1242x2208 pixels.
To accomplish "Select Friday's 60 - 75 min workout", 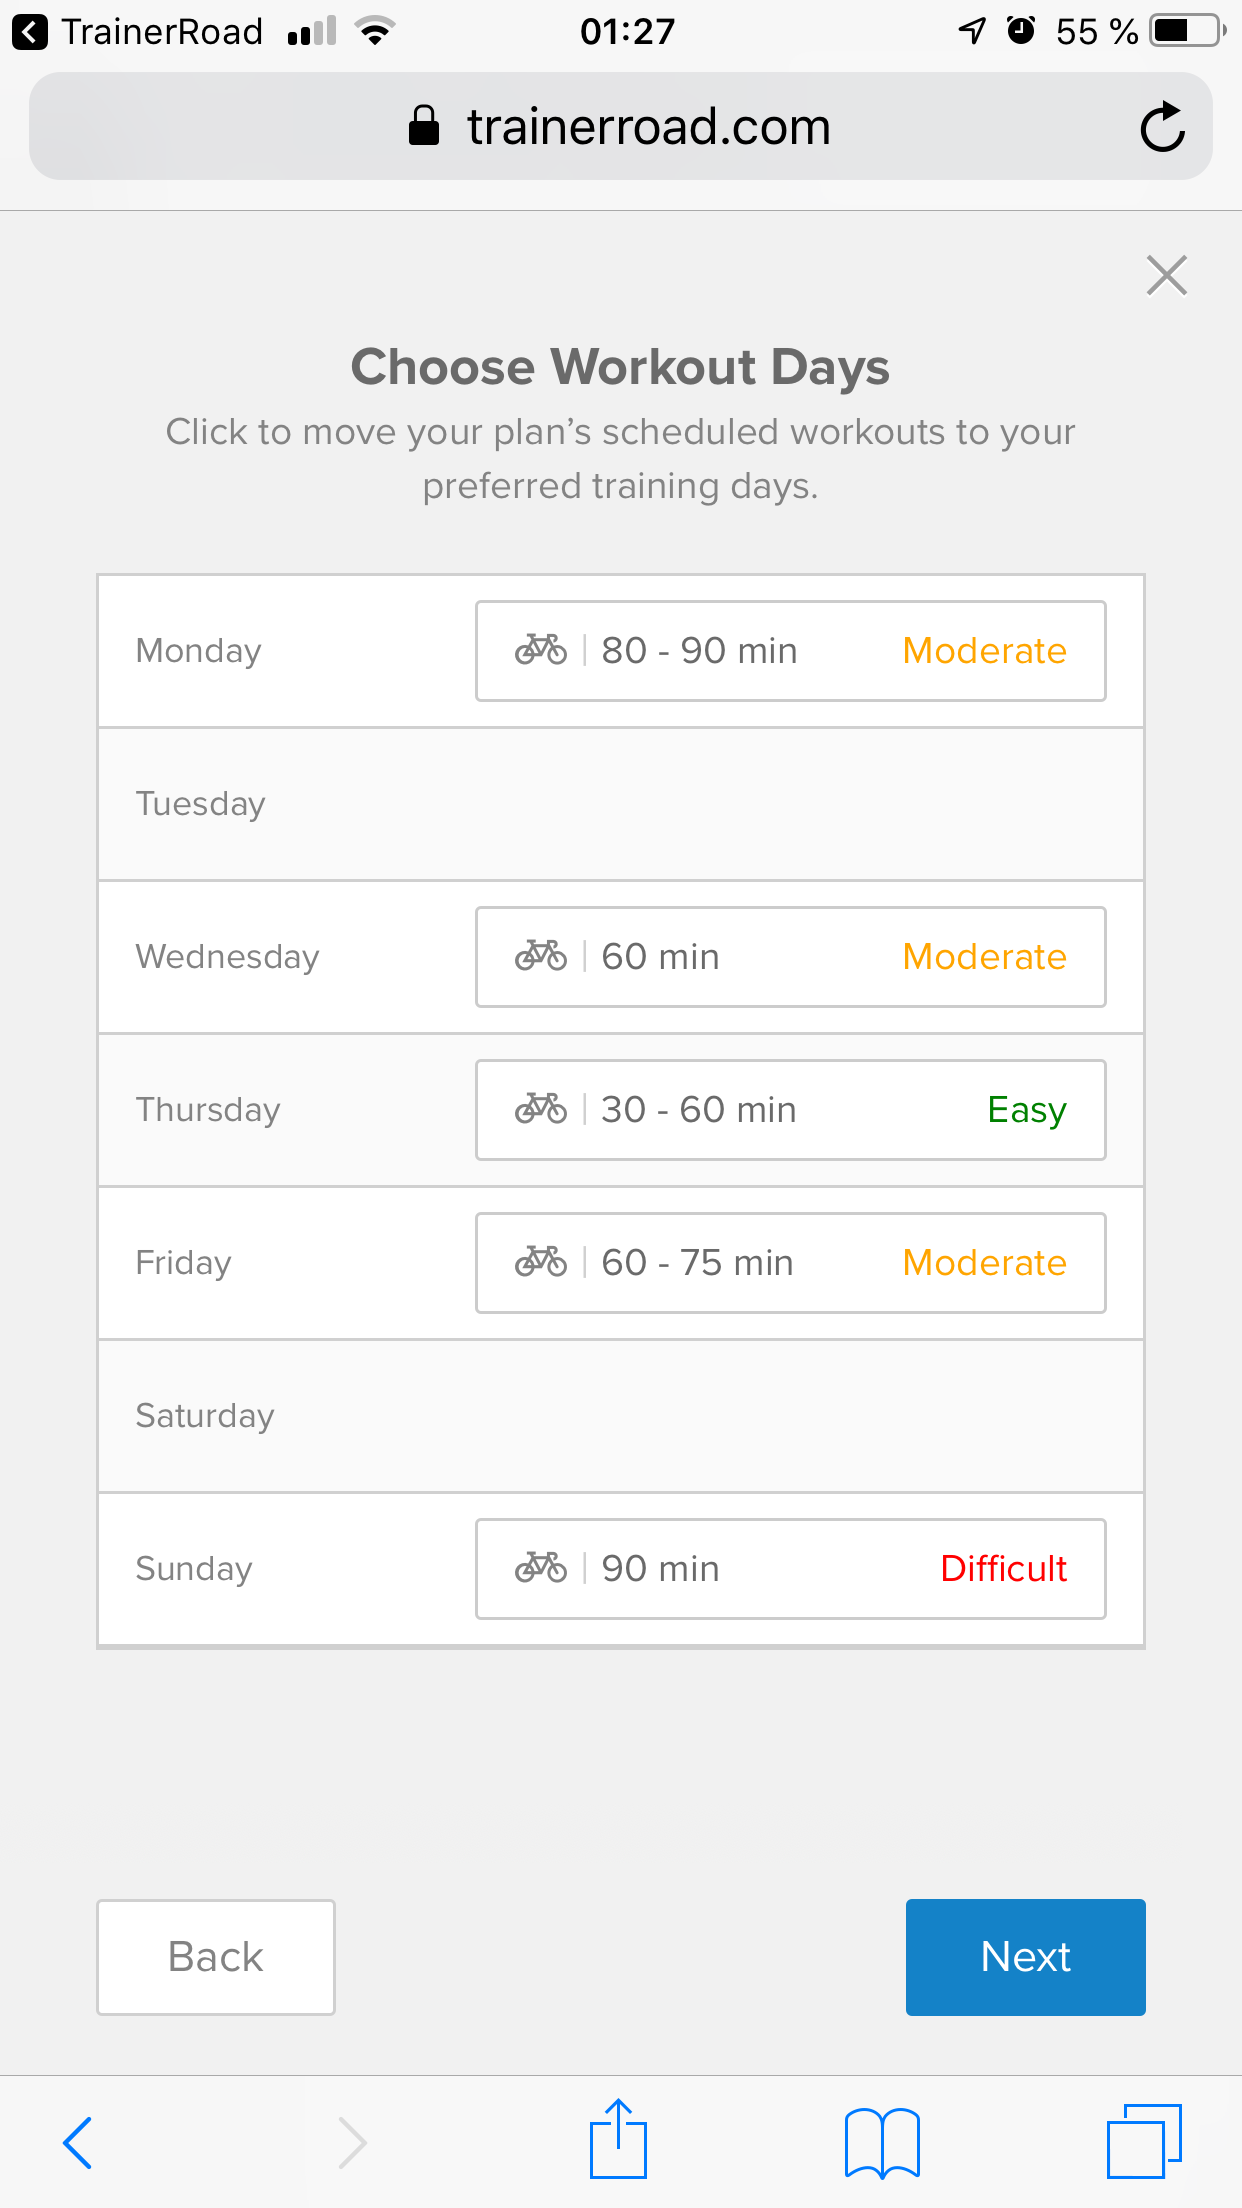I will (790, 1263).
